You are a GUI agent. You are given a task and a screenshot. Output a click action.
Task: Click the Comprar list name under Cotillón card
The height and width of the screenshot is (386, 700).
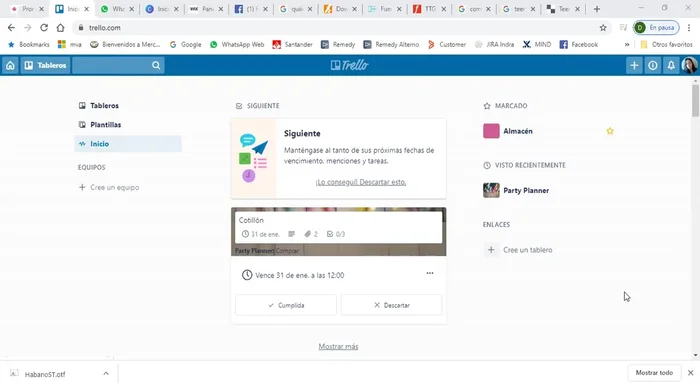pyautogui.click(x=287, y=251)
